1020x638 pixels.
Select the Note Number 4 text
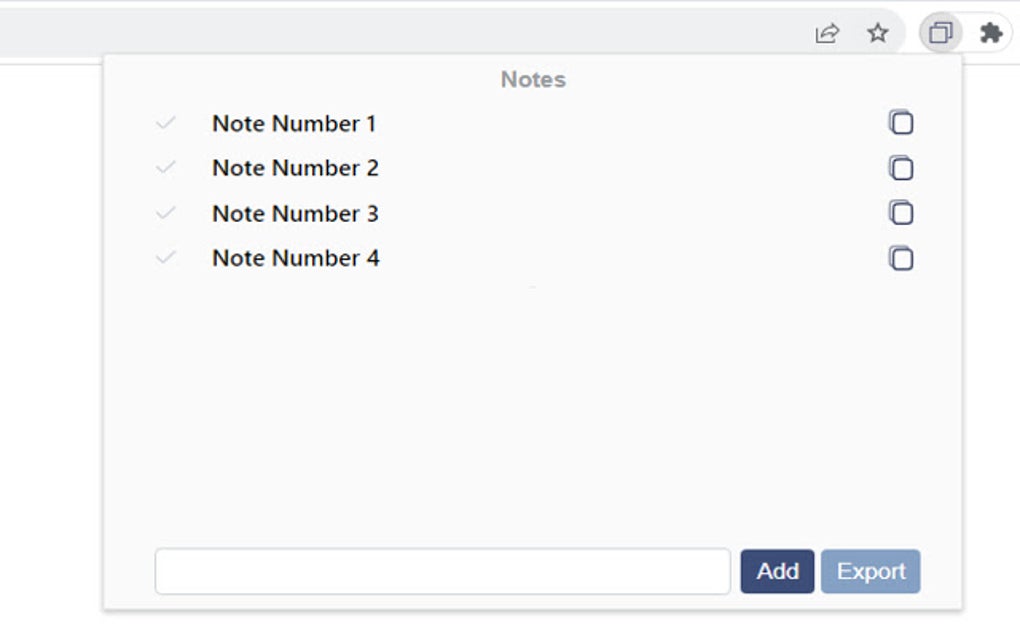click(x=296, y=258)
